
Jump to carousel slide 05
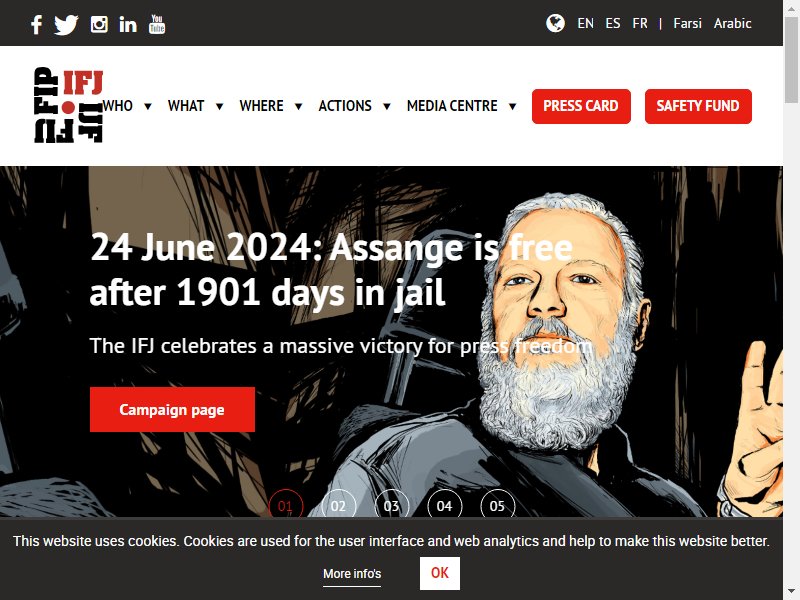[x=497, y=506]
